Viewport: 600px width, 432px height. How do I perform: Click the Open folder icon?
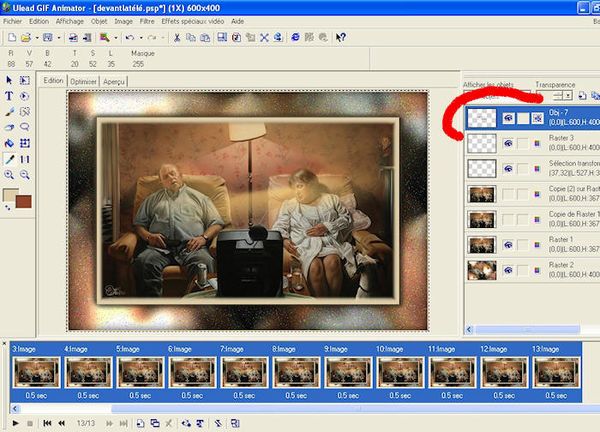26,37
